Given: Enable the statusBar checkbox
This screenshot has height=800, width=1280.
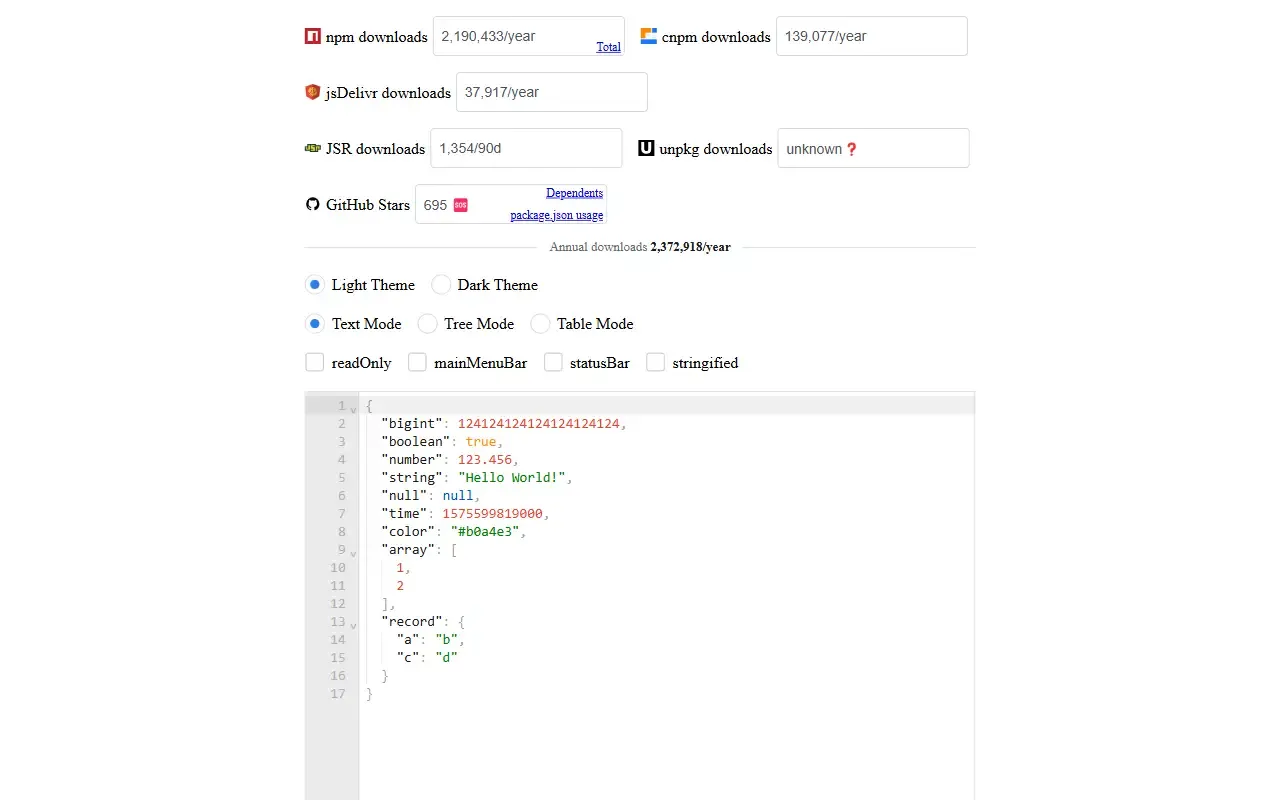Looking at the screenshot, I should (553, 363).
